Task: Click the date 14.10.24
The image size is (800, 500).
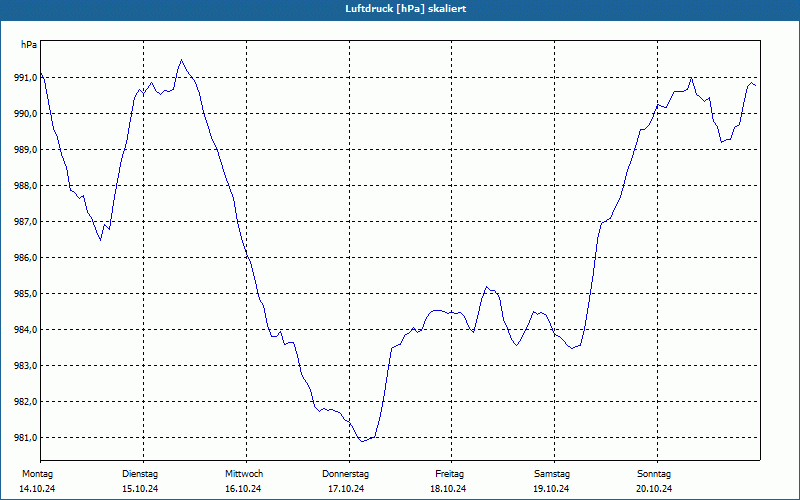Action: (x=37, y=489)
